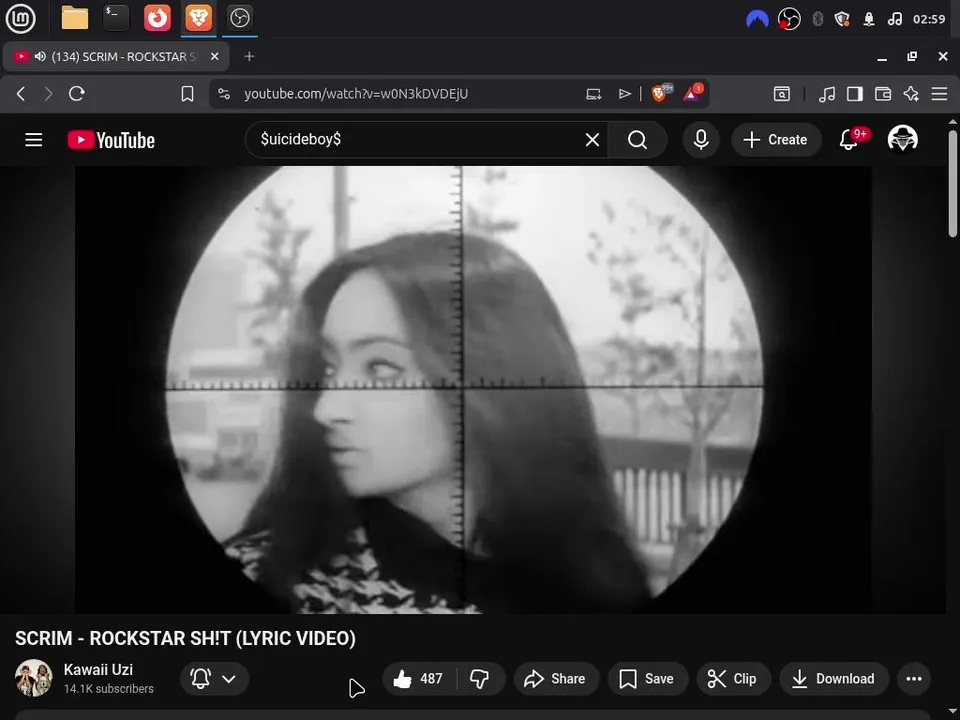Open the three-dot more actions menu
The width and height of the screenshot is (960, 720).
[x=914, y=678]
